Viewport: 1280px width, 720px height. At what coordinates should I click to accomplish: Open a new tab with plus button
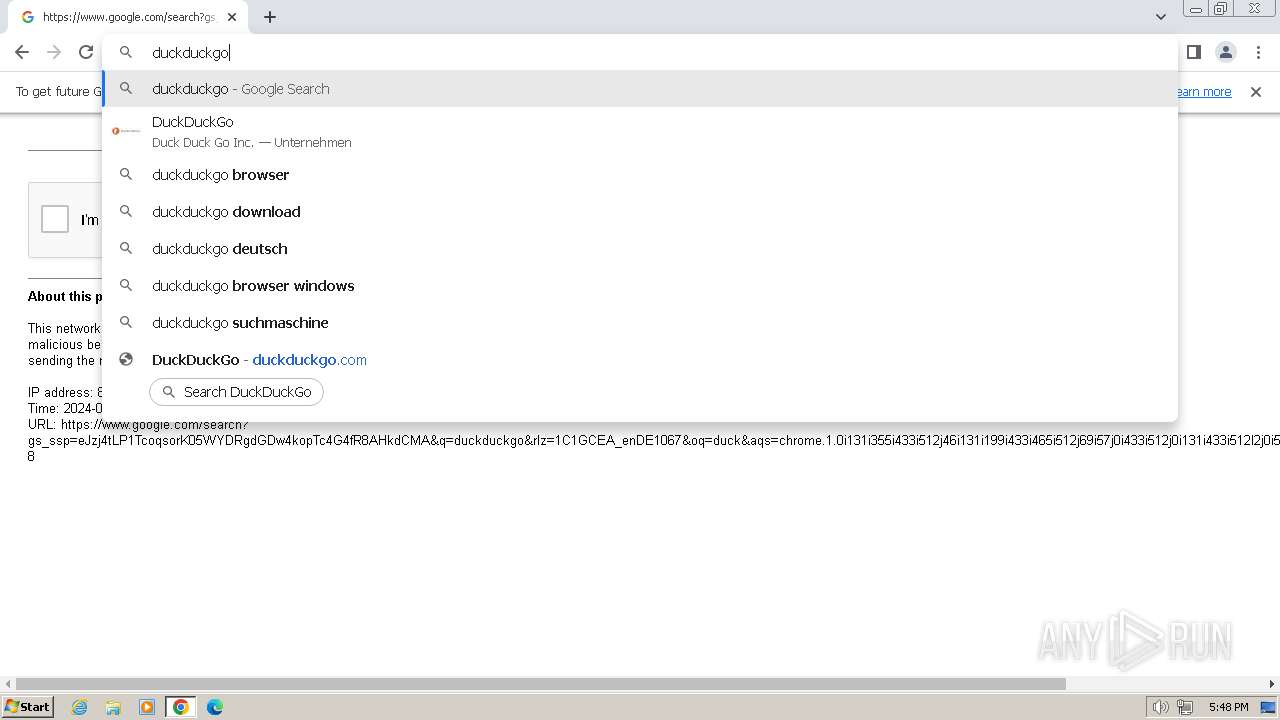270,17
